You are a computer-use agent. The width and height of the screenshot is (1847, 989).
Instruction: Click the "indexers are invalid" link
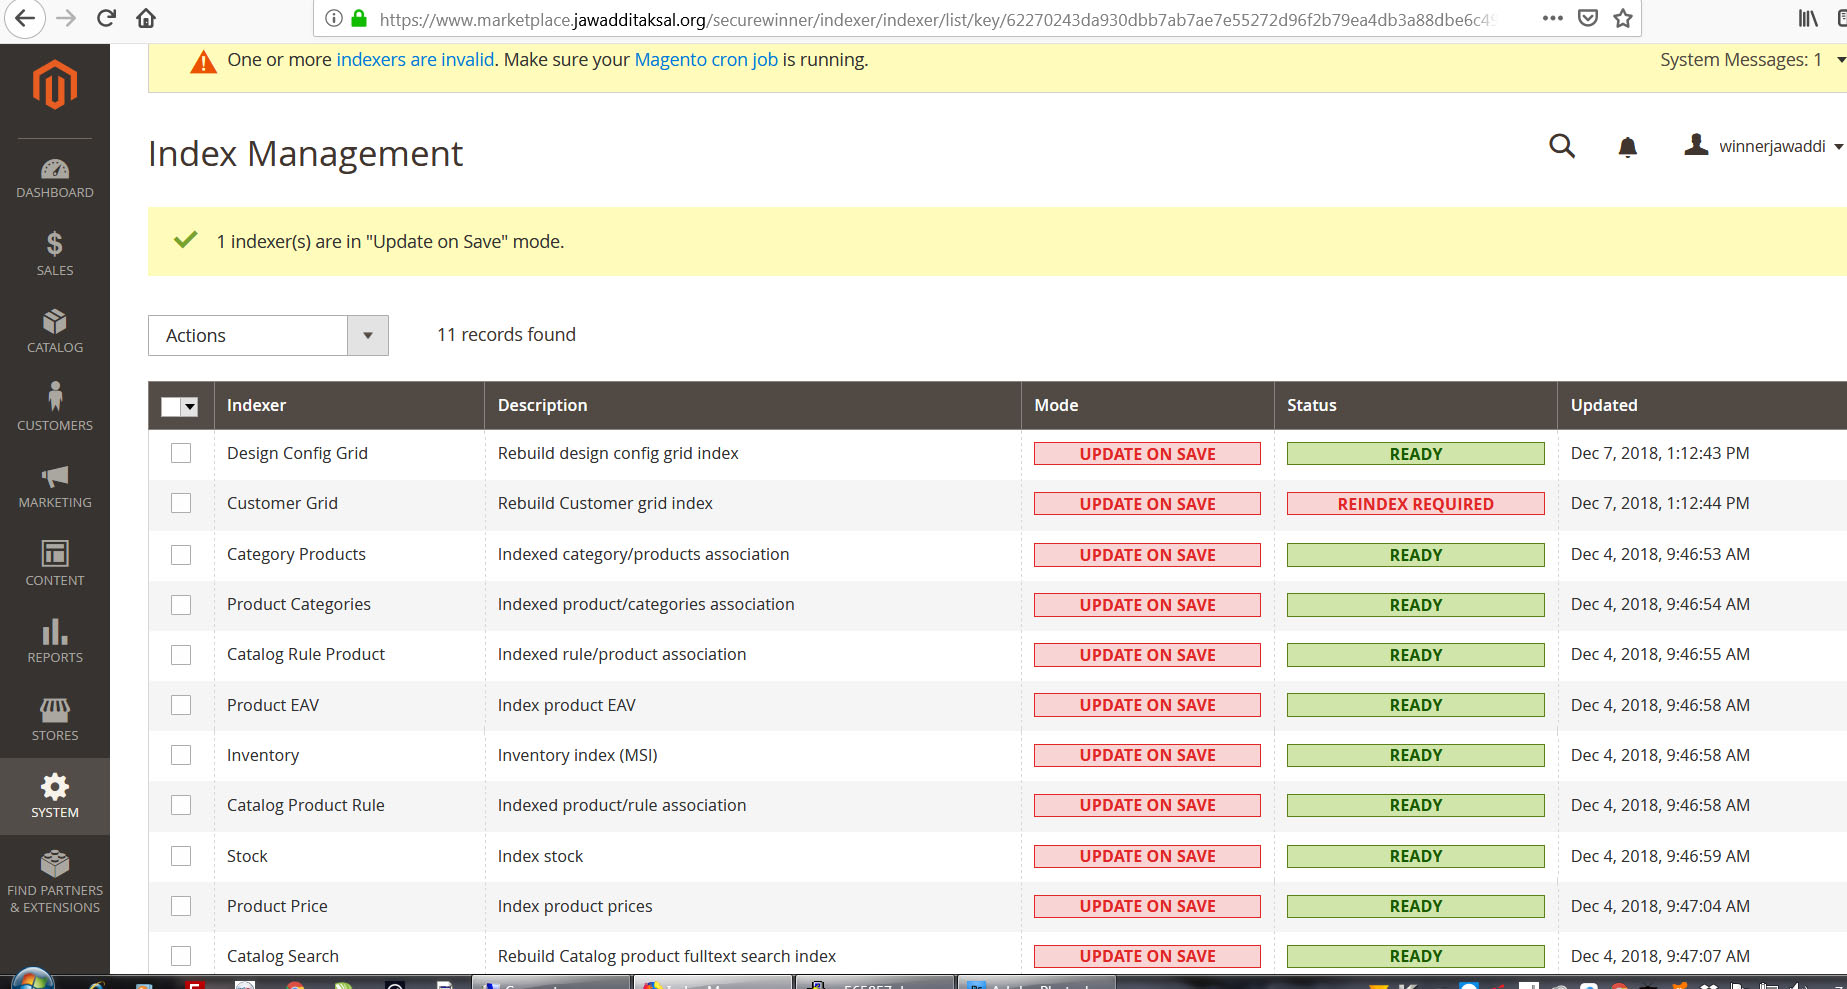click(x=414, y=60)
